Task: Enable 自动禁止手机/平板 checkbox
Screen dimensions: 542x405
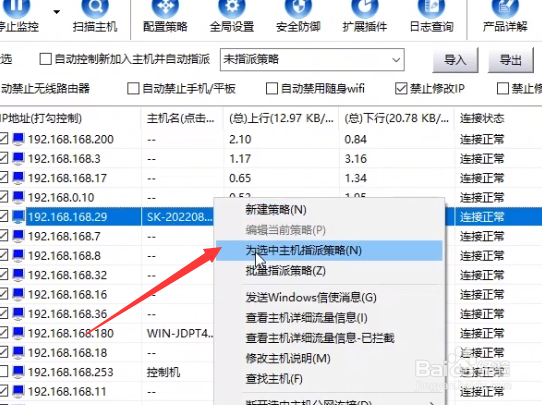Action: [133, 88]
